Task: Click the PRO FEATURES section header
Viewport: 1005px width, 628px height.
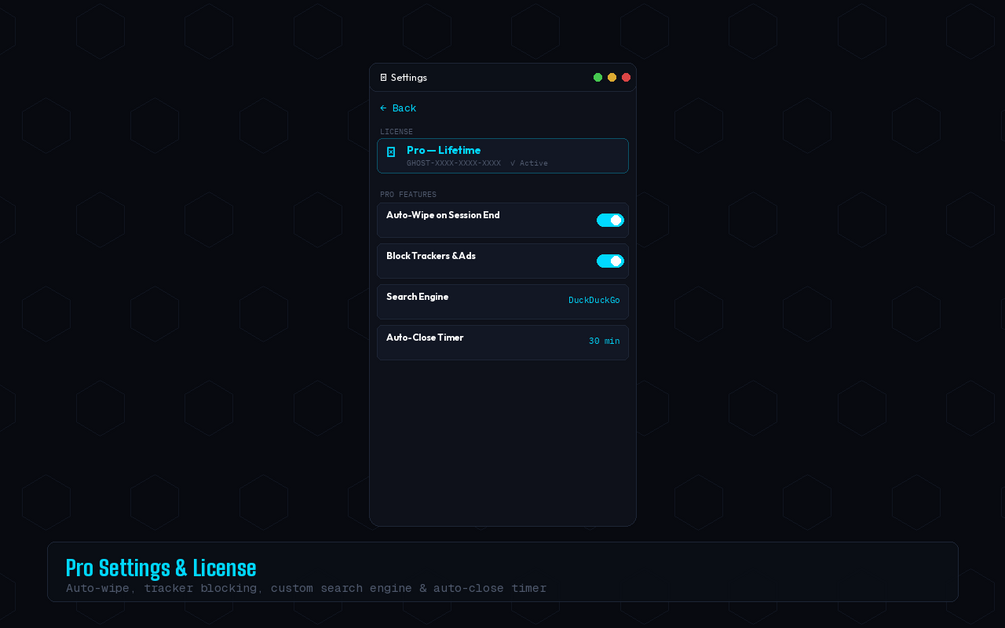Action: pos(408,194)
